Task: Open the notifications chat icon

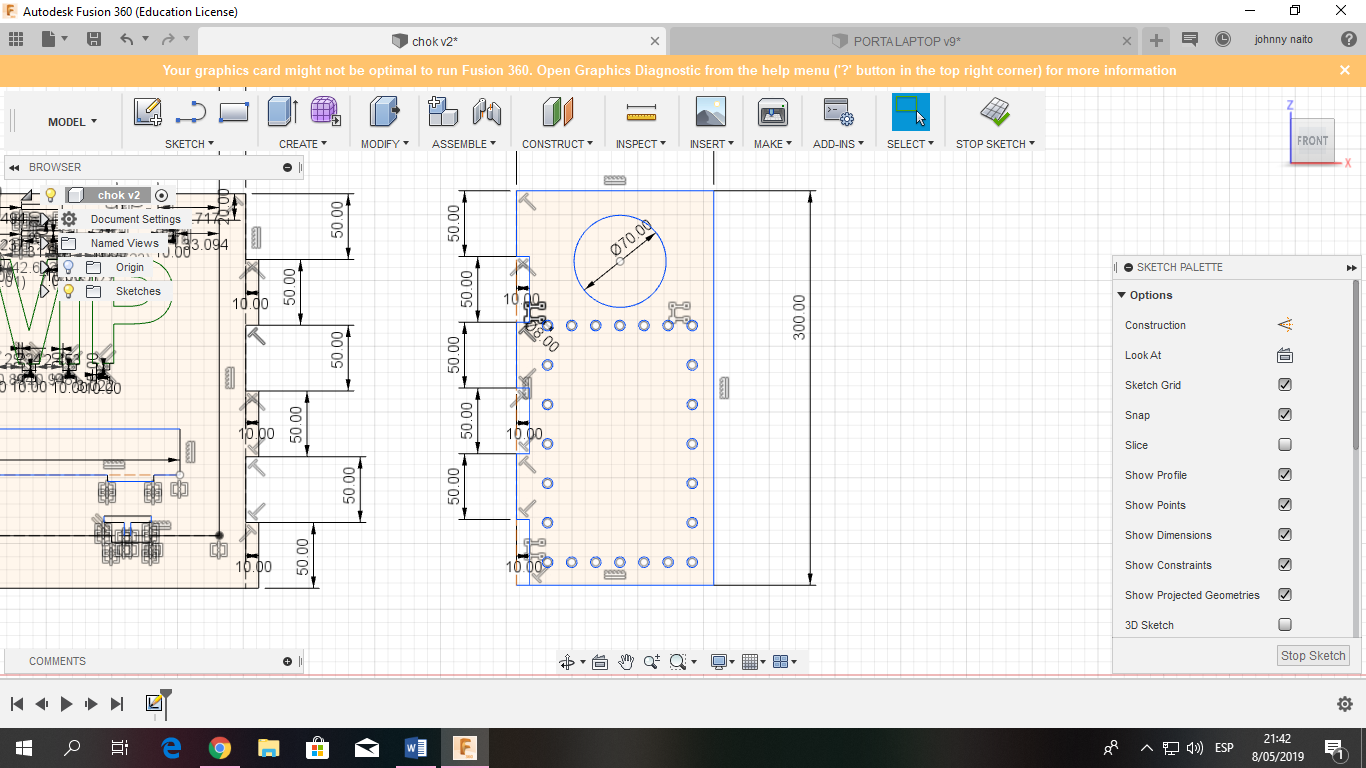Action: click(x=1190, y=40)
